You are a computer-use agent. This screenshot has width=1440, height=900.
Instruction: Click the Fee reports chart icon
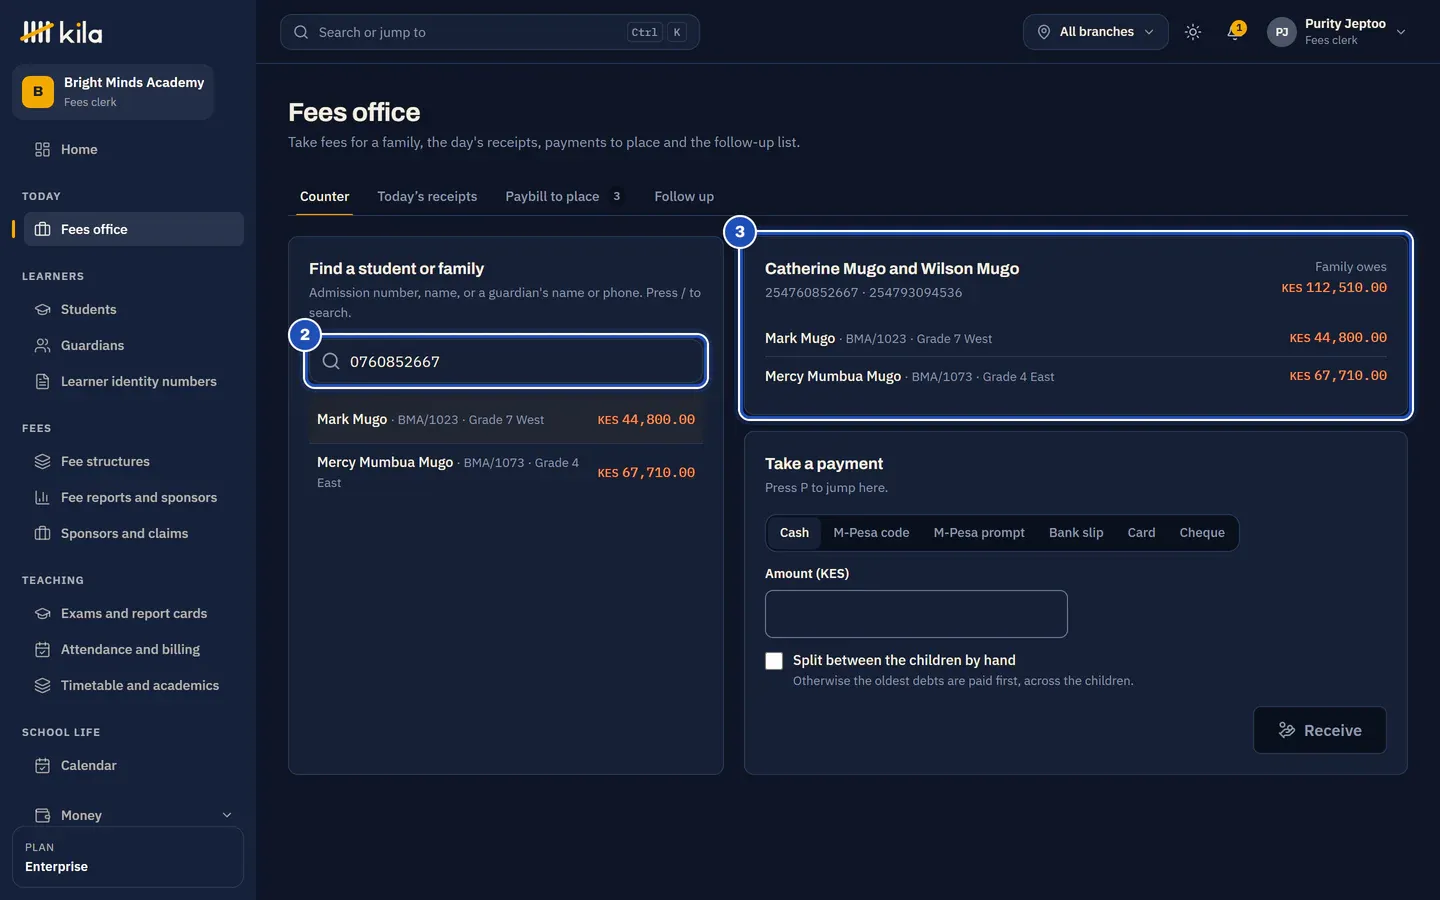click(42, 497)
